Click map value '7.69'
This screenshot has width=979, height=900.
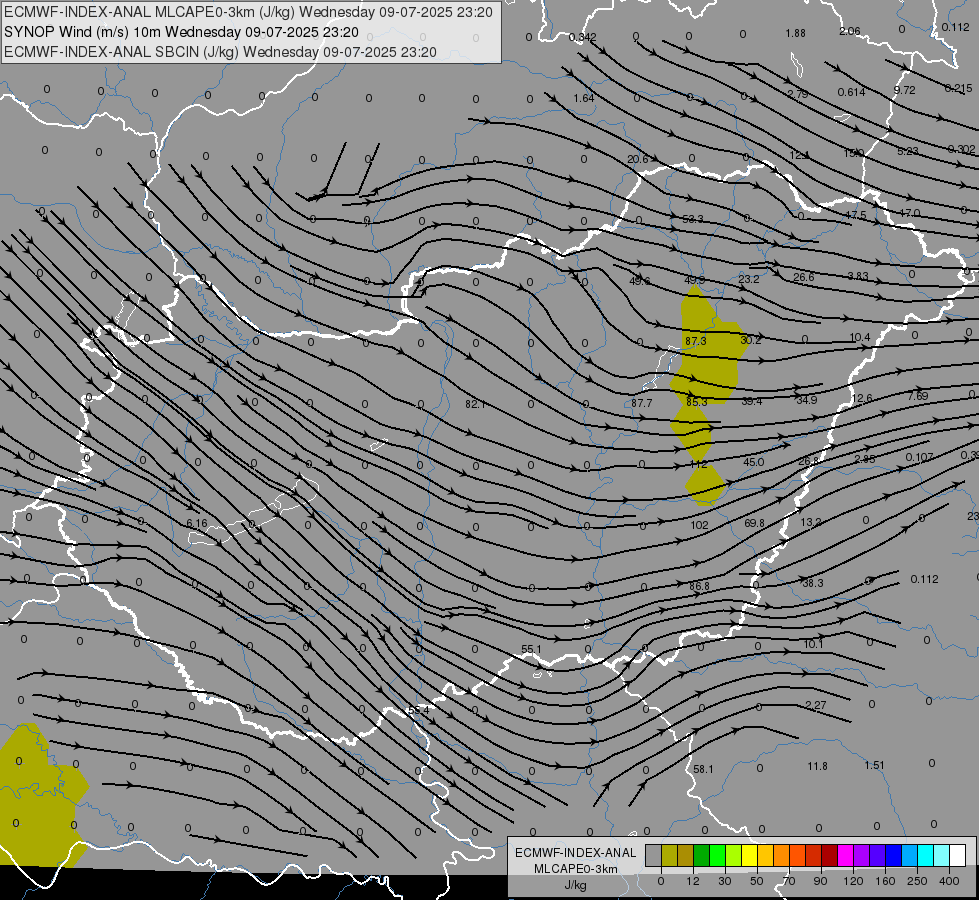point(918,396)
